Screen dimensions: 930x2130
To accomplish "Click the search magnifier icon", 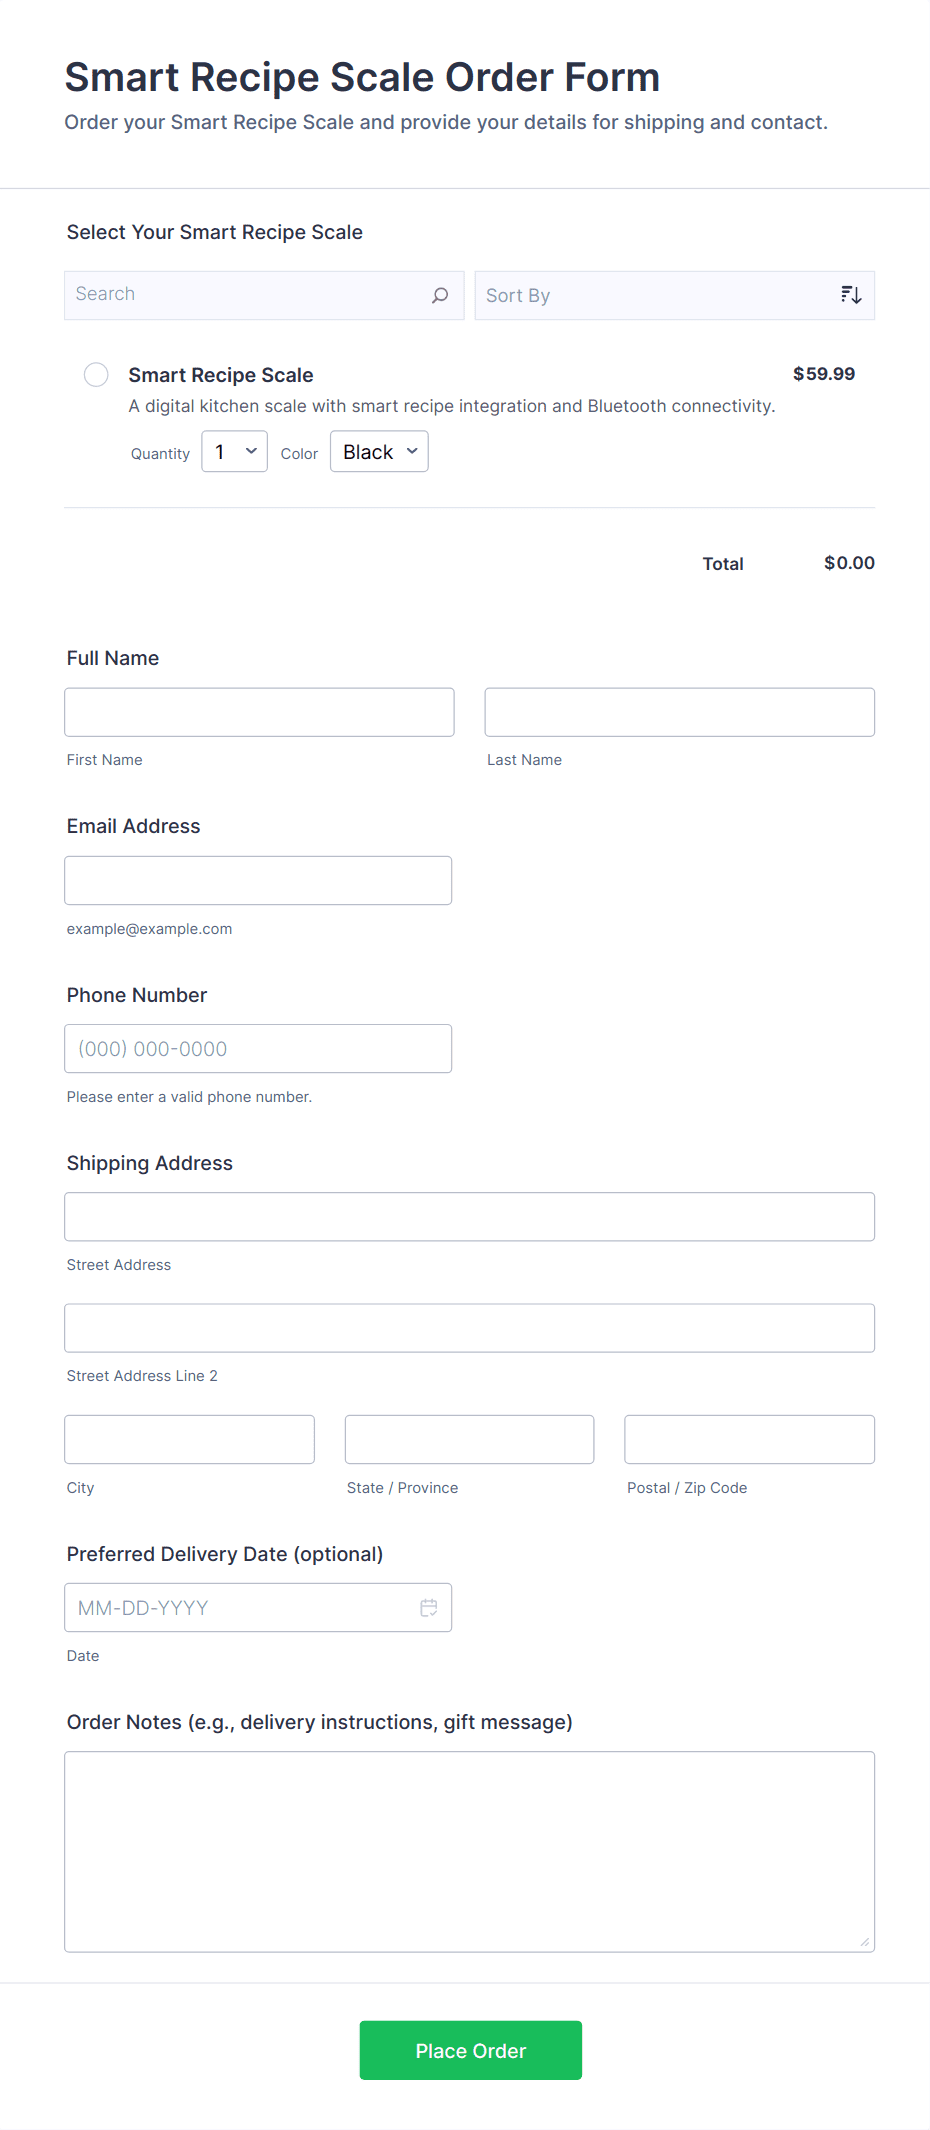I will (440, 296).
